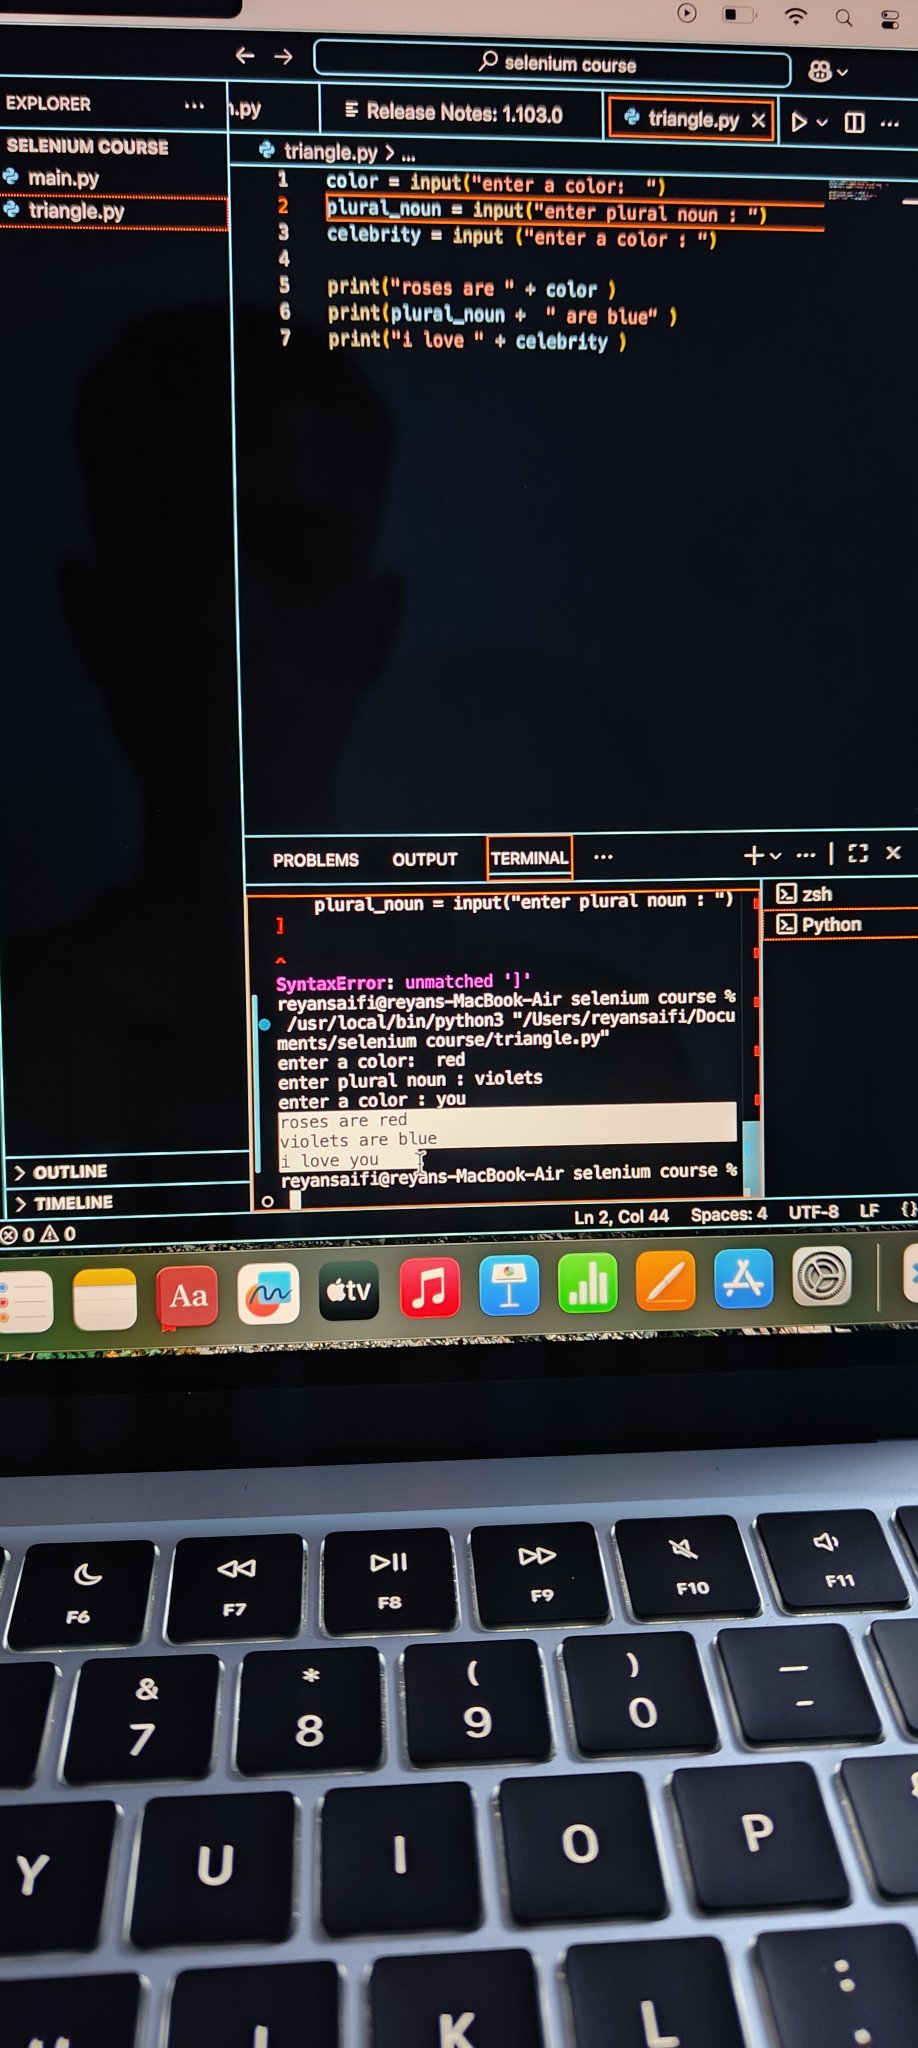Open new terminal launch profile dropdown
Screen dimensions: 918x2048
tap(775, 856)
